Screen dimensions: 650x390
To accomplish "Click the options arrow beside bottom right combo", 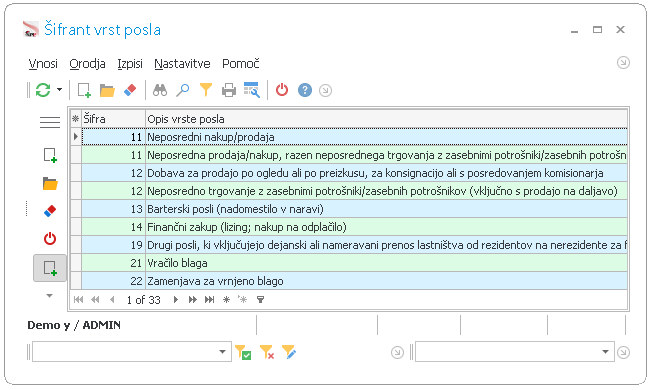I will click(x=397, y=353).
